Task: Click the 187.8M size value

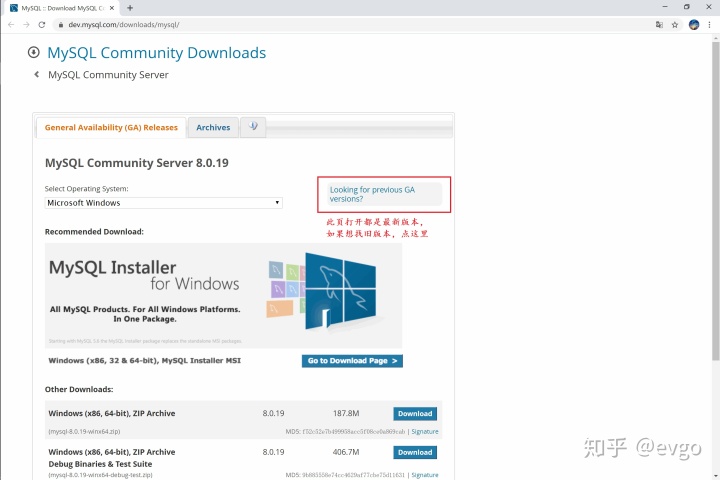Action: tap(346, 413)
